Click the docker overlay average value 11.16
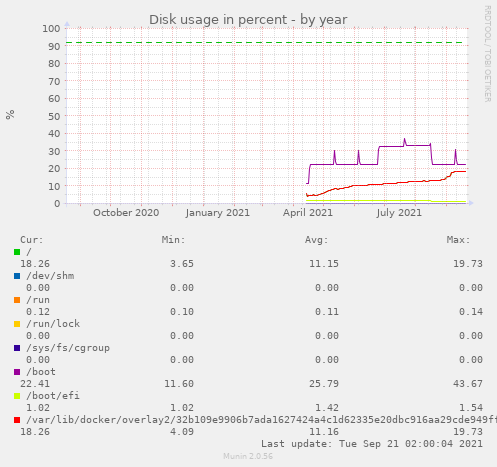 coord(324,432)
